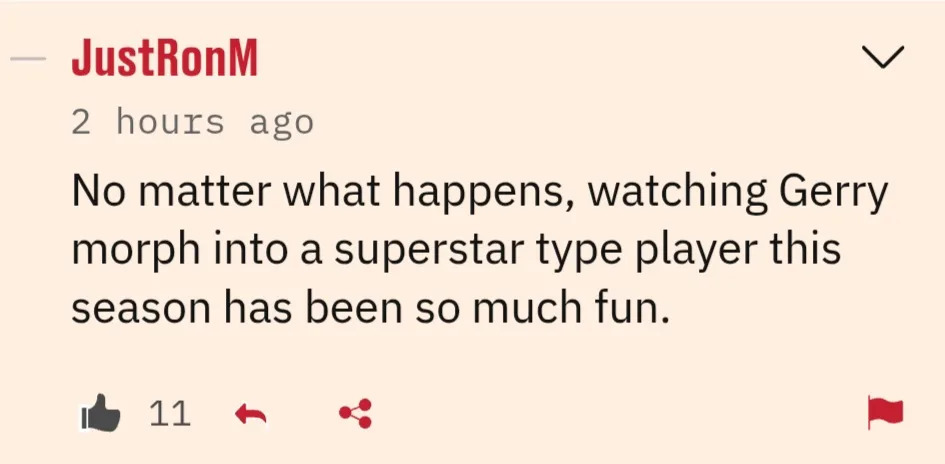Collapse the thread using the dash
Image resolution: width=945 pixels, height=464 pixels.
point(28,59)
